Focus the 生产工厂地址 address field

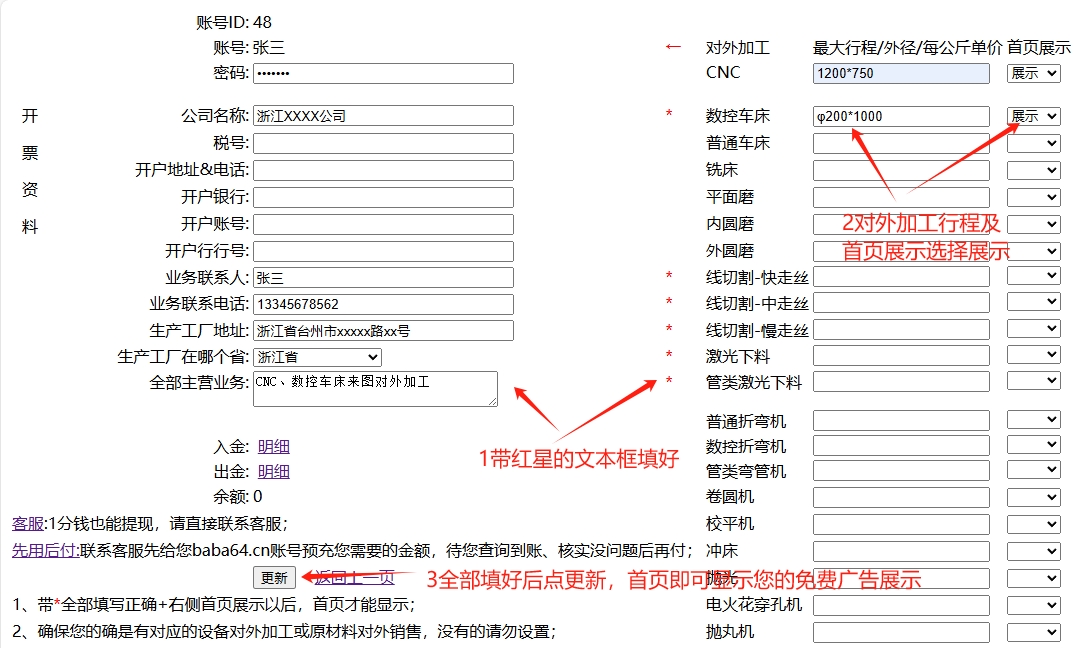(x=383, y=330)
